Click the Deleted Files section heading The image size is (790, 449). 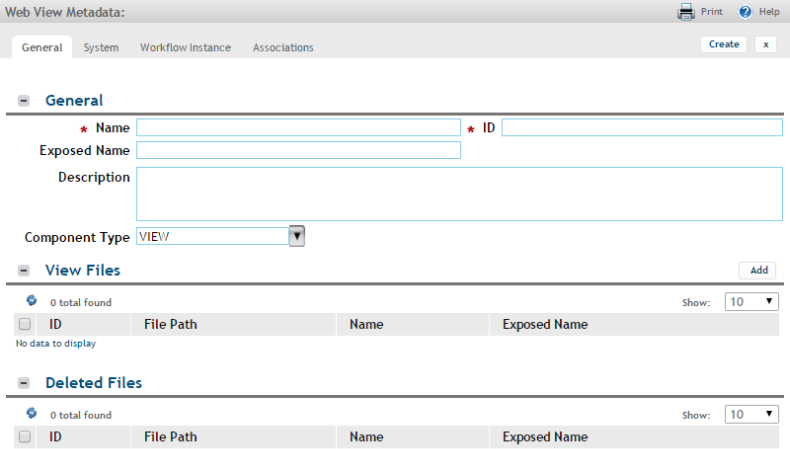coord(94,382)
